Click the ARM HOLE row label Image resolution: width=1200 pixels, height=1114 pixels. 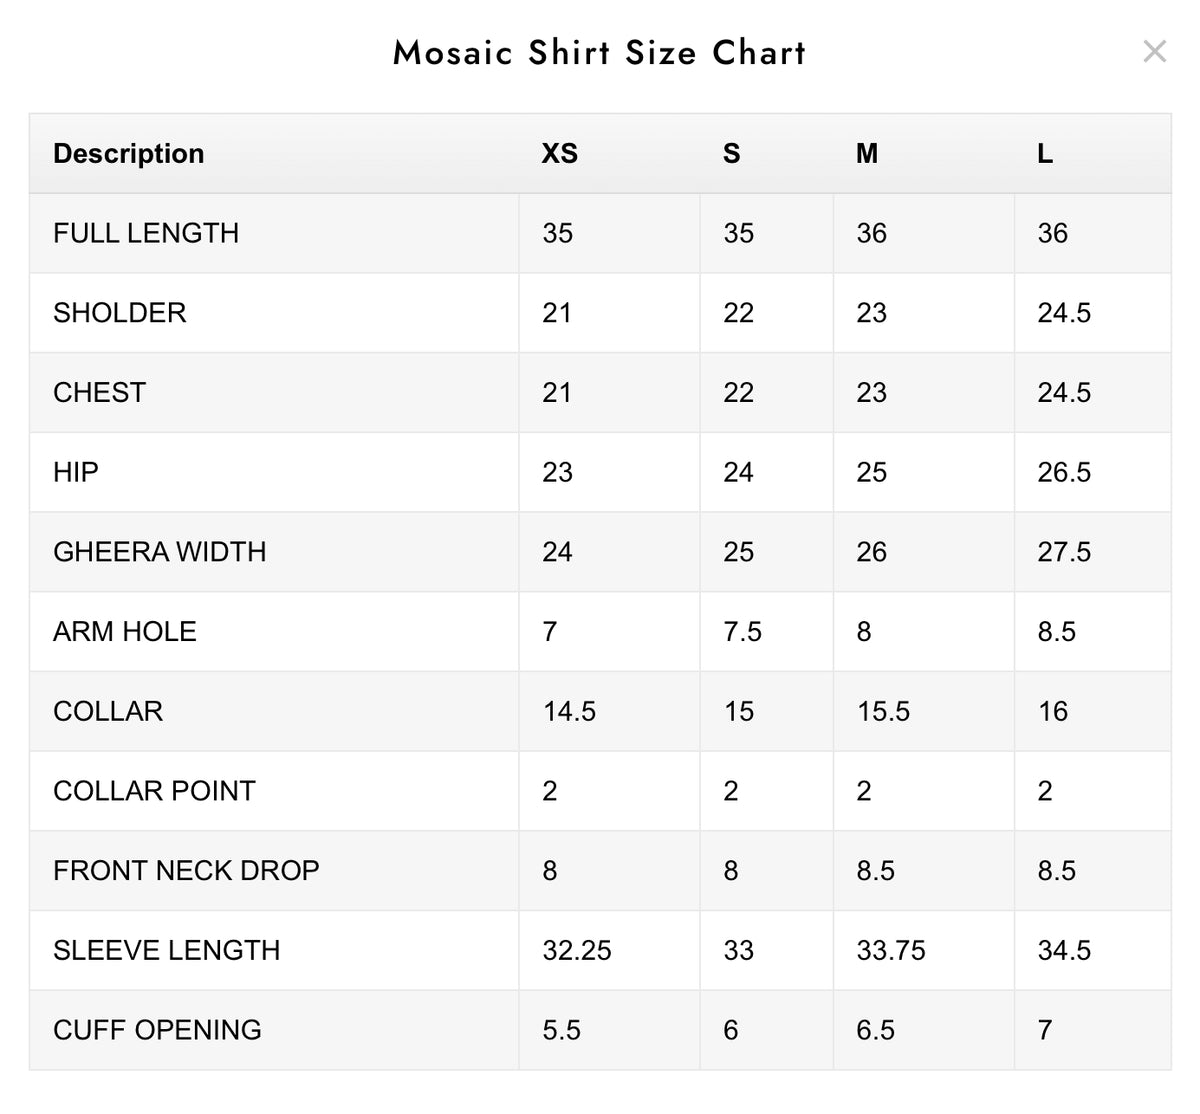(125, 631)
